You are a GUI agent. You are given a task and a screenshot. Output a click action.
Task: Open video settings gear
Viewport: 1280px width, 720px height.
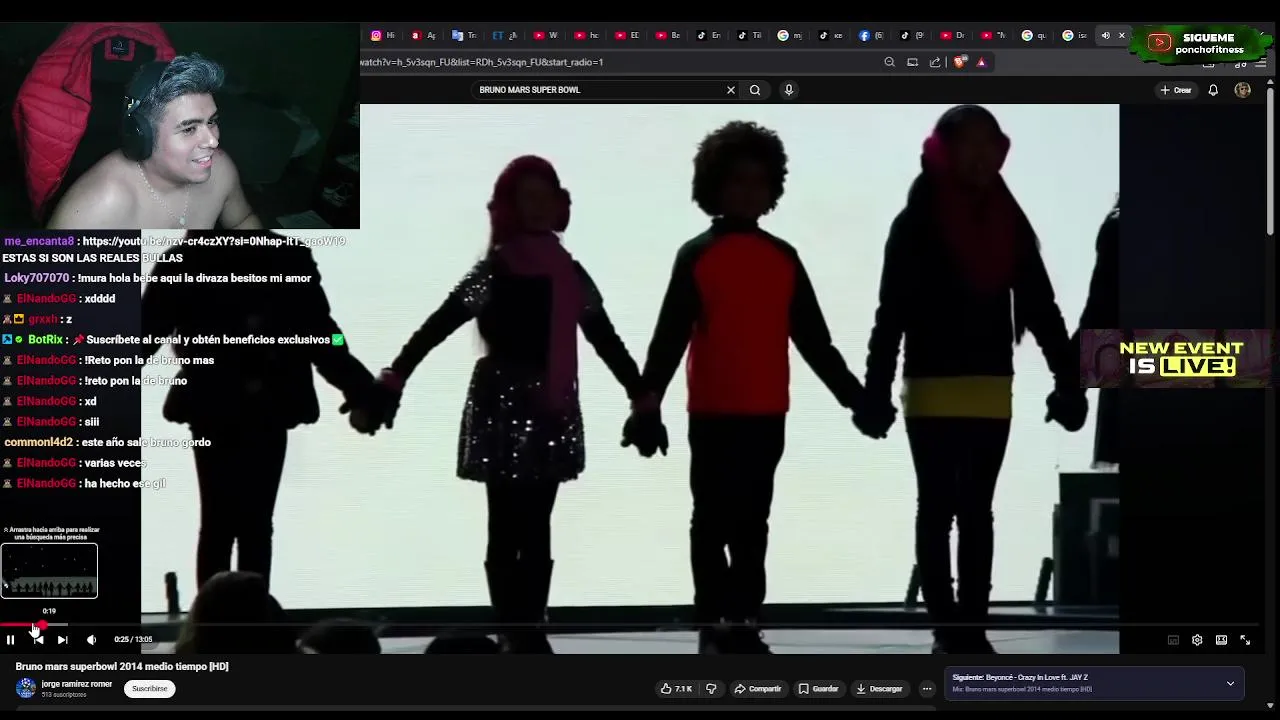(1197, 640)
